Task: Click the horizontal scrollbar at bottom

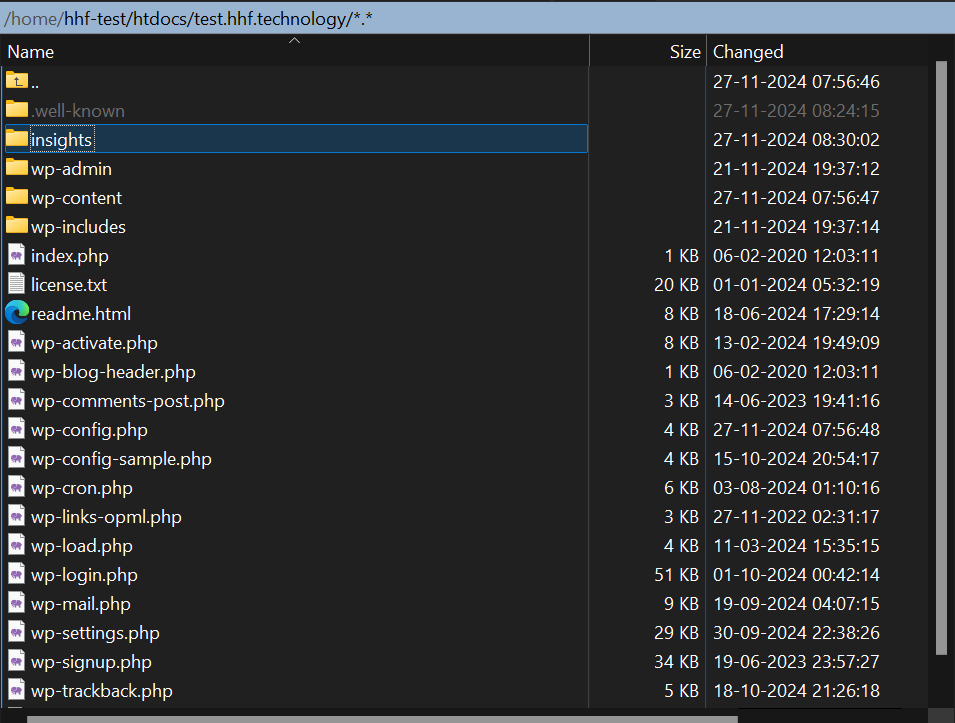Action: (380, 717)
